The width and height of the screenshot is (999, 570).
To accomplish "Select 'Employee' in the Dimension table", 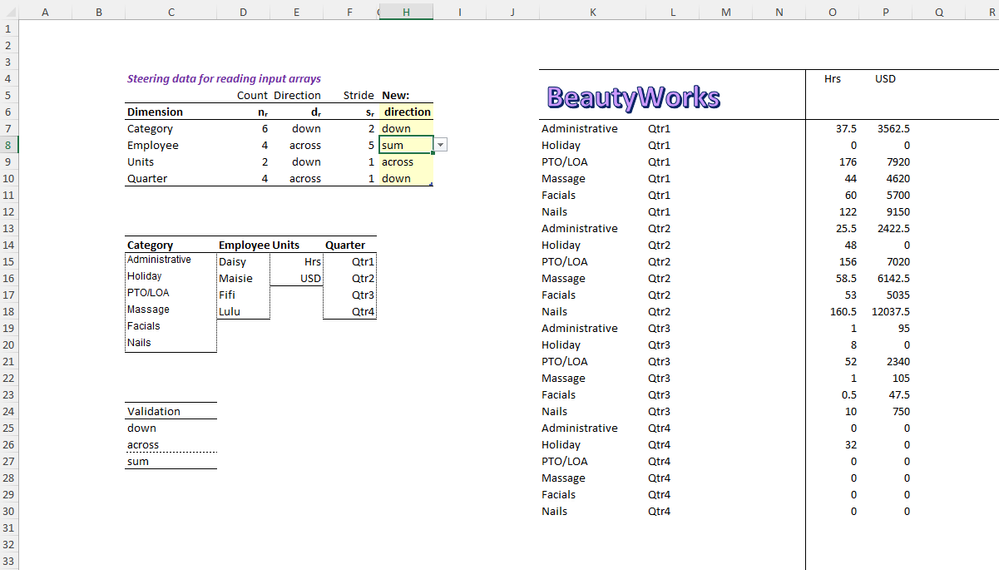I will (153, 145).
